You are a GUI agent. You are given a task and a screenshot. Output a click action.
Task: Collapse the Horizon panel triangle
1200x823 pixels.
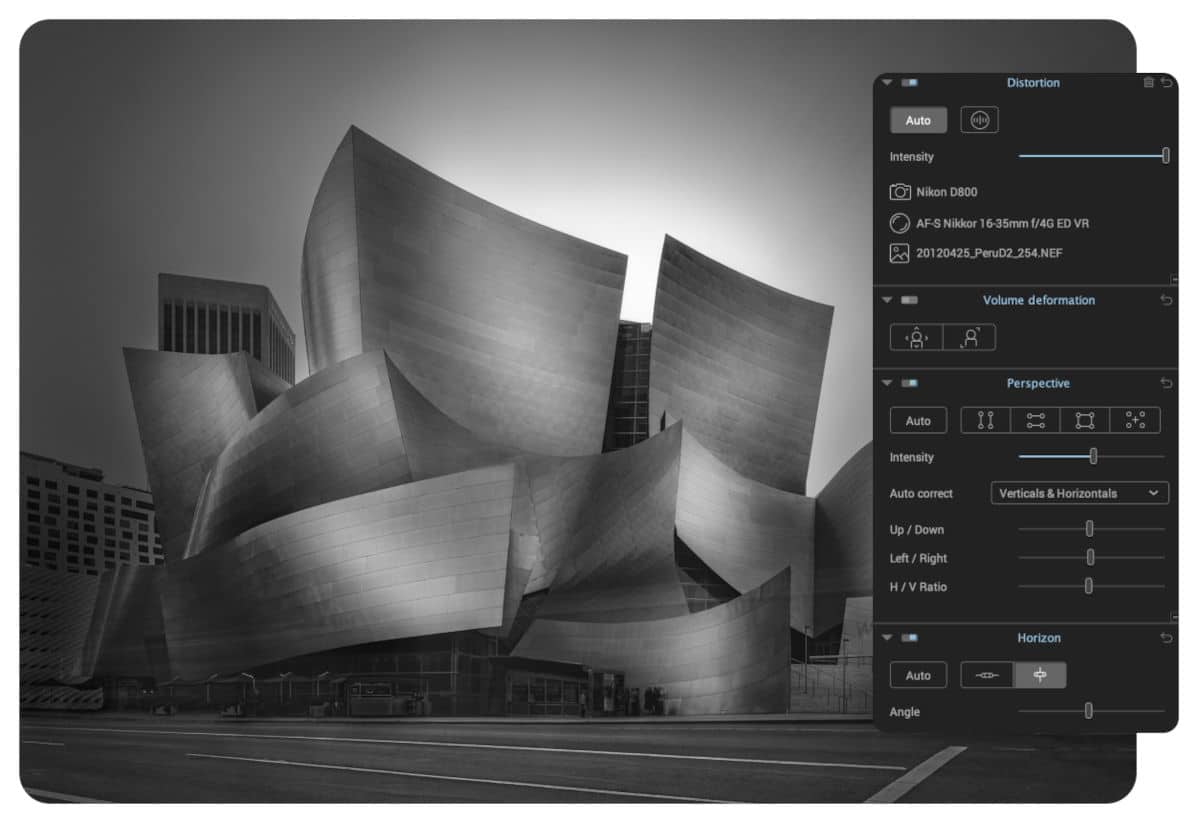tap(887, 638)
